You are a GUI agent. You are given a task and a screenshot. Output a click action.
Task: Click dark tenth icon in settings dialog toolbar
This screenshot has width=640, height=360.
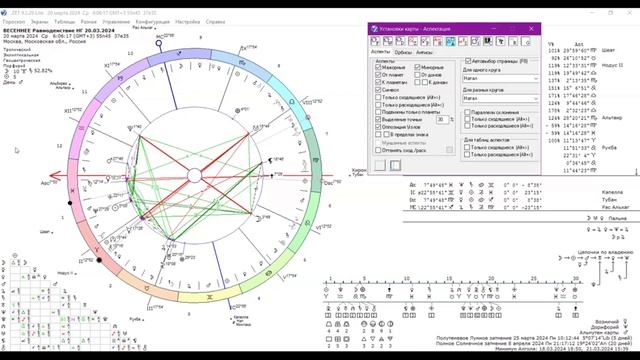tap(488, 41)
